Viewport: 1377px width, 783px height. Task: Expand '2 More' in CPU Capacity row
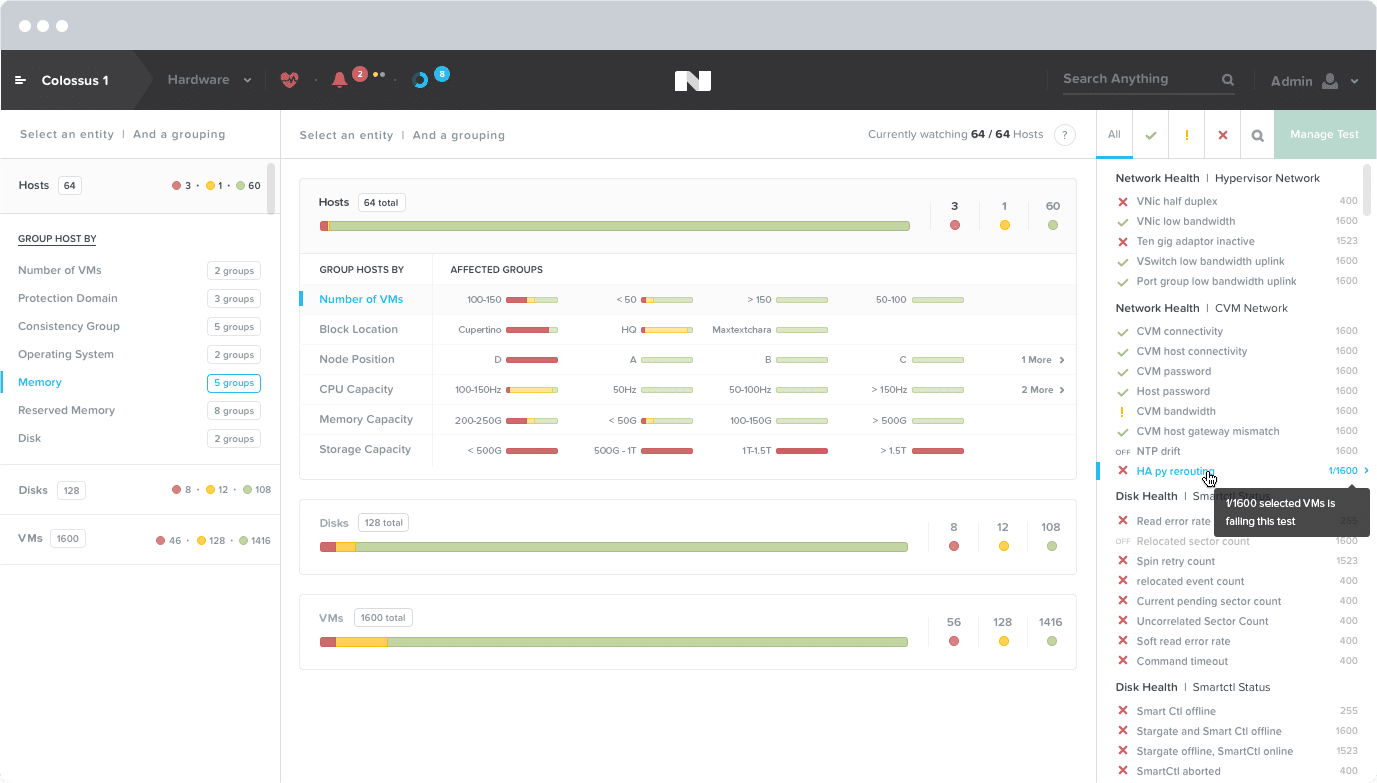pyautogui.click(x=1042, y=390)
